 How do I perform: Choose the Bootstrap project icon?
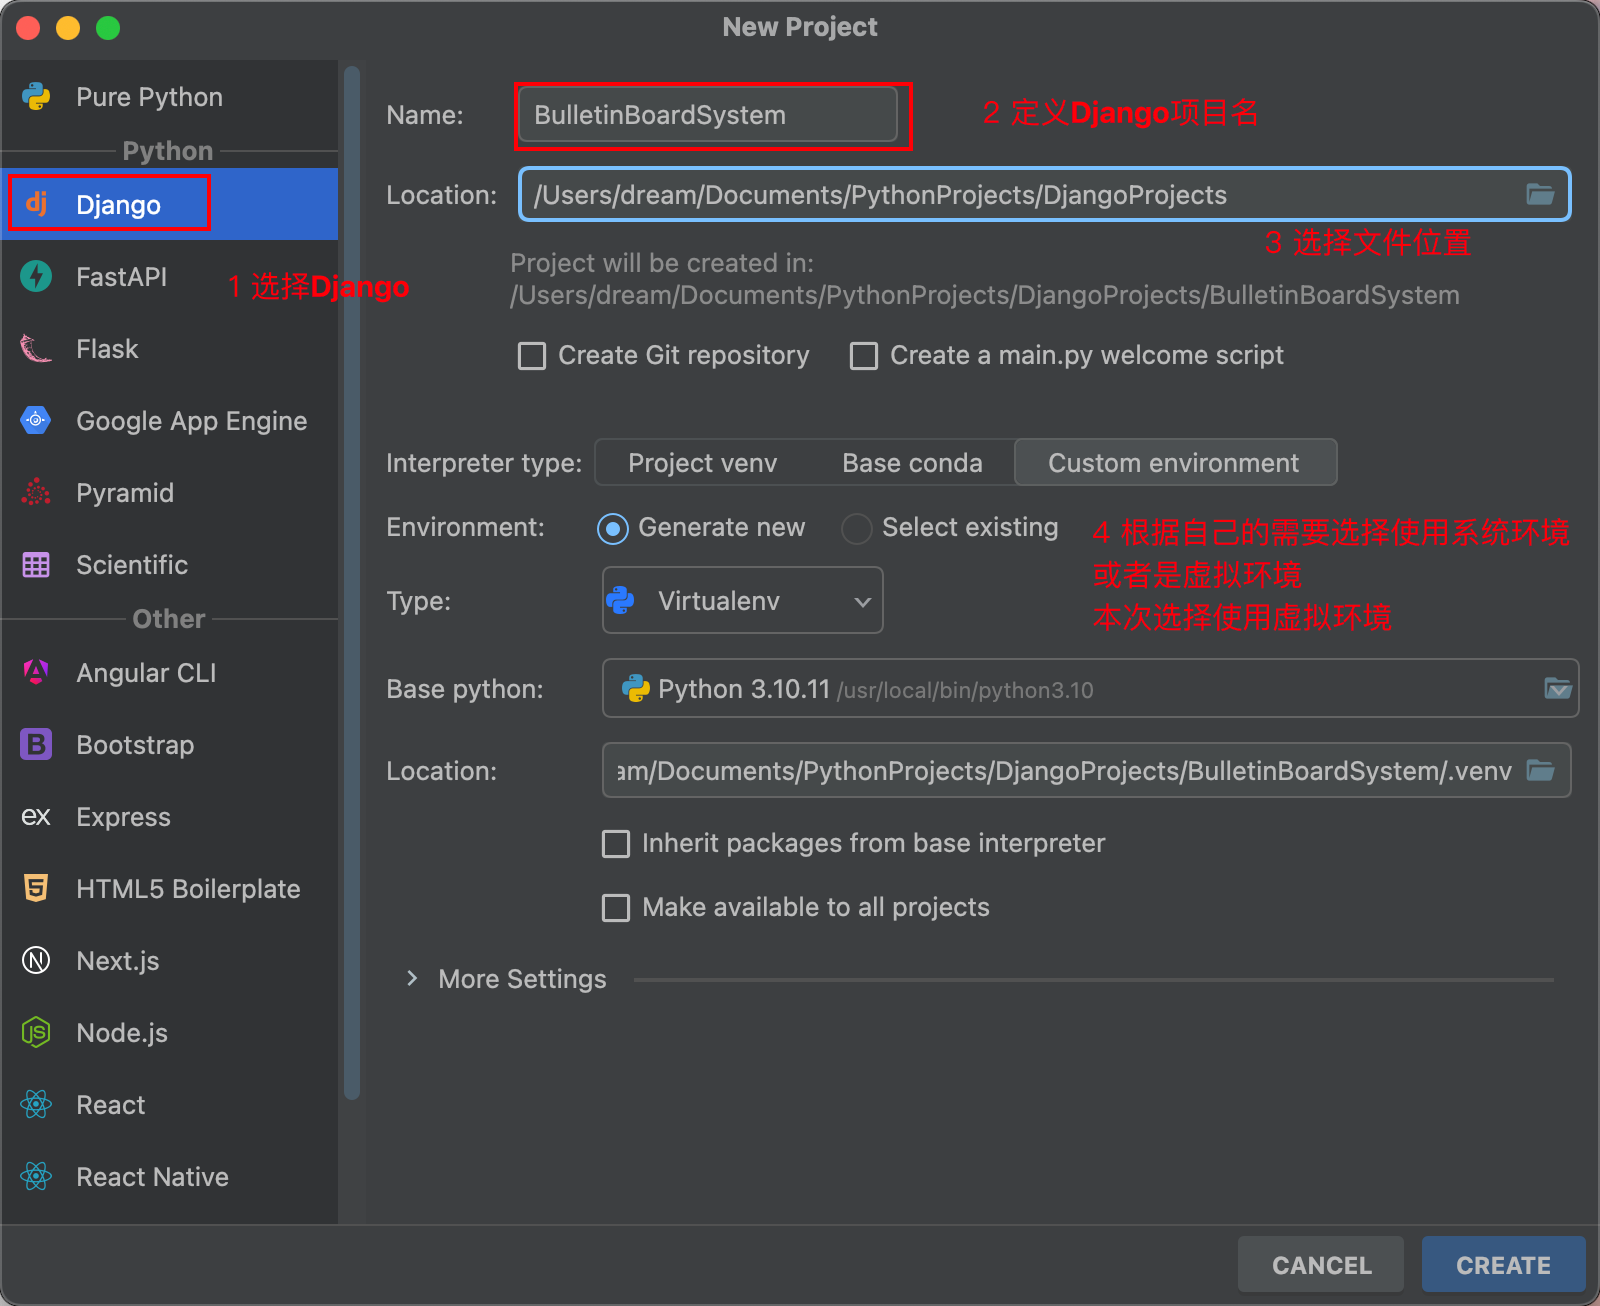36,744
